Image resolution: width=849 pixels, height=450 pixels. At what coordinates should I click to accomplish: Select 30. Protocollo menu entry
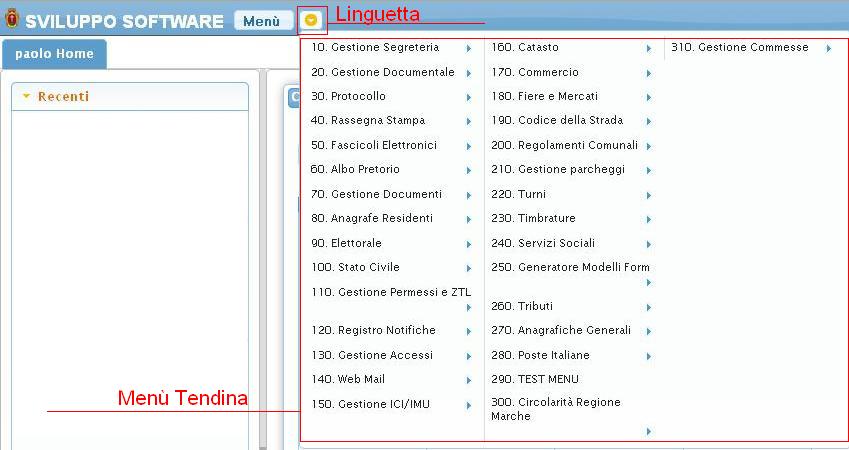(x=348, y=97)
